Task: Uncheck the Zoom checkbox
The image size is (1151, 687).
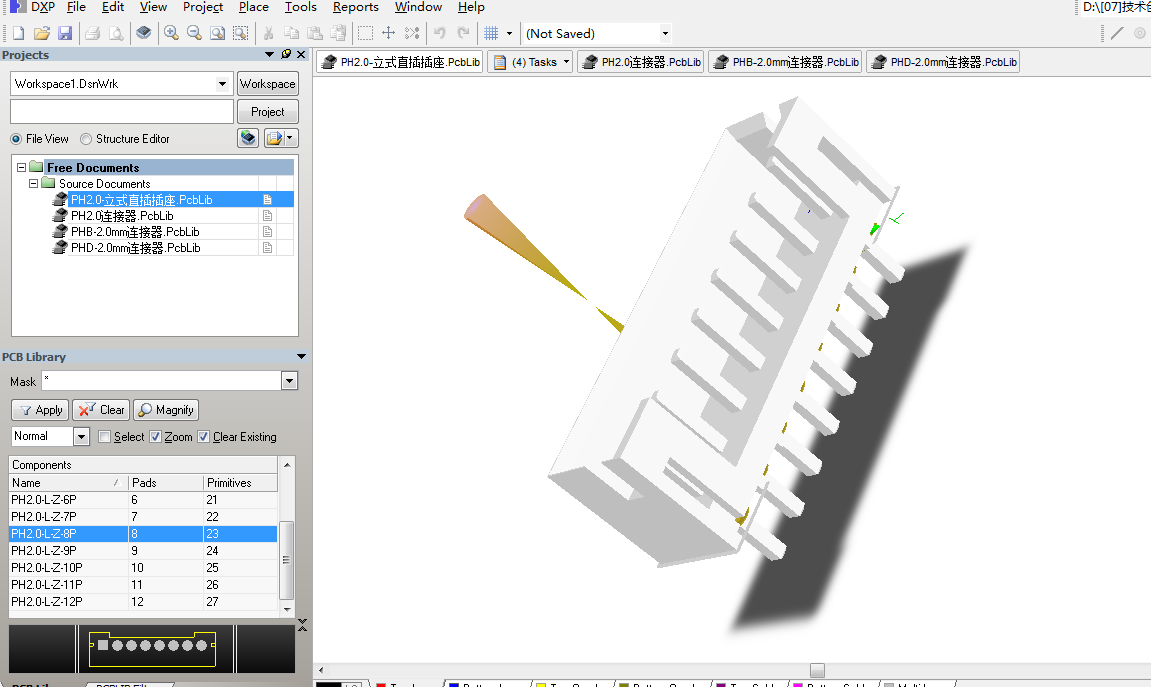Action: (156, 437)
